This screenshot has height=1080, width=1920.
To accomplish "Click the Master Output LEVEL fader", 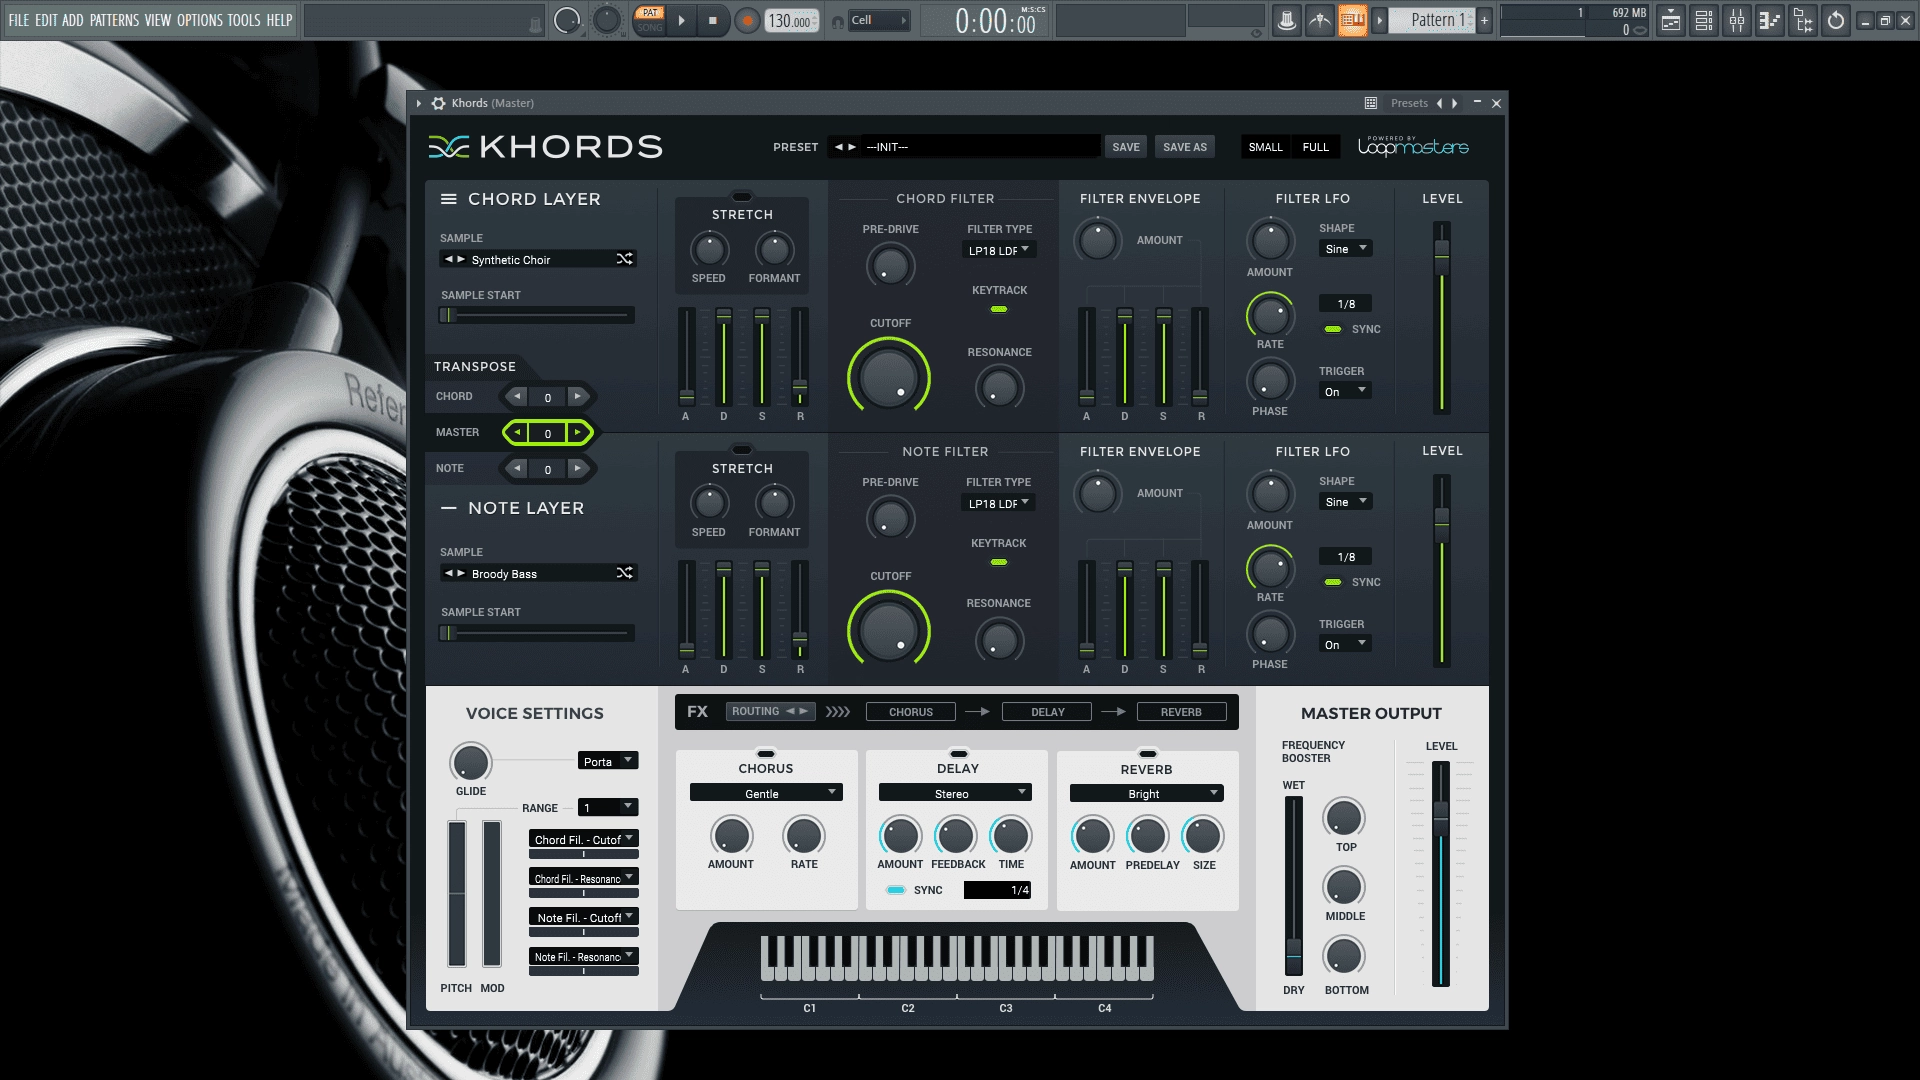I will point(1441,874).
